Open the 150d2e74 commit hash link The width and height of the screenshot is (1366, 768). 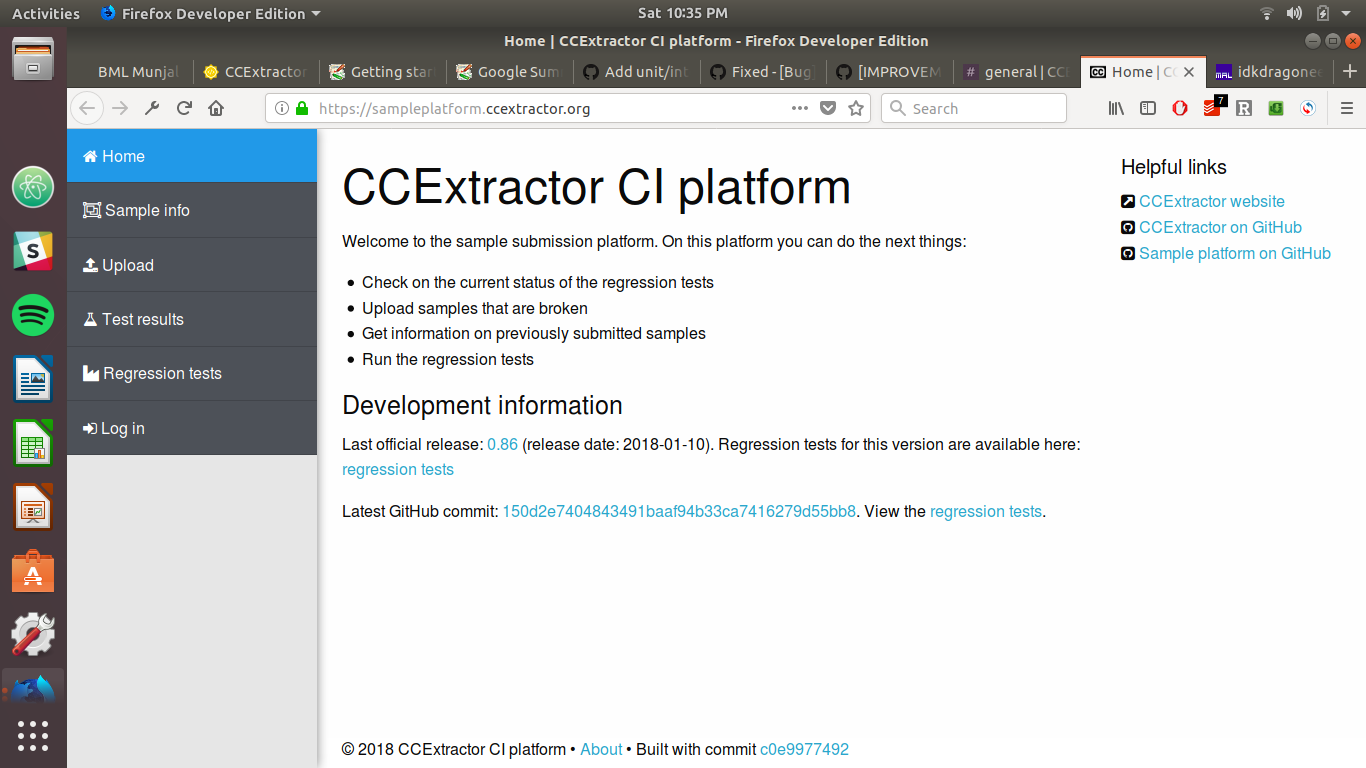(679, 511)
